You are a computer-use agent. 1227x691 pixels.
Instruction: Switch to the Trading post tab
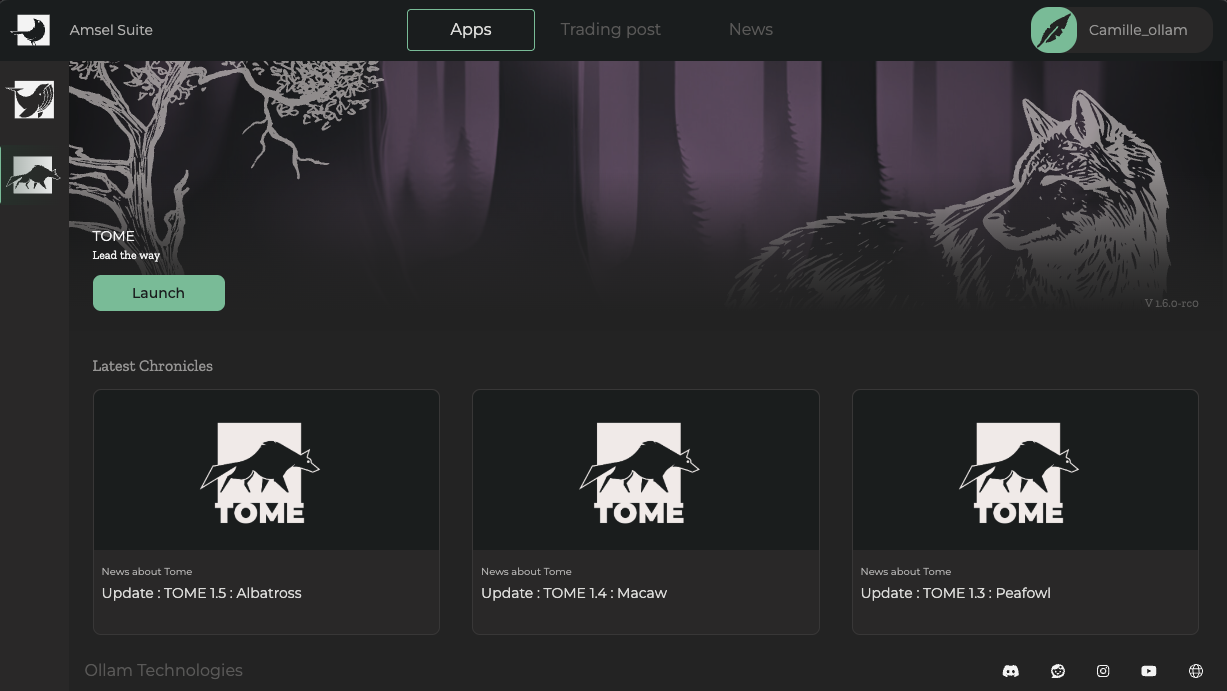610,30
